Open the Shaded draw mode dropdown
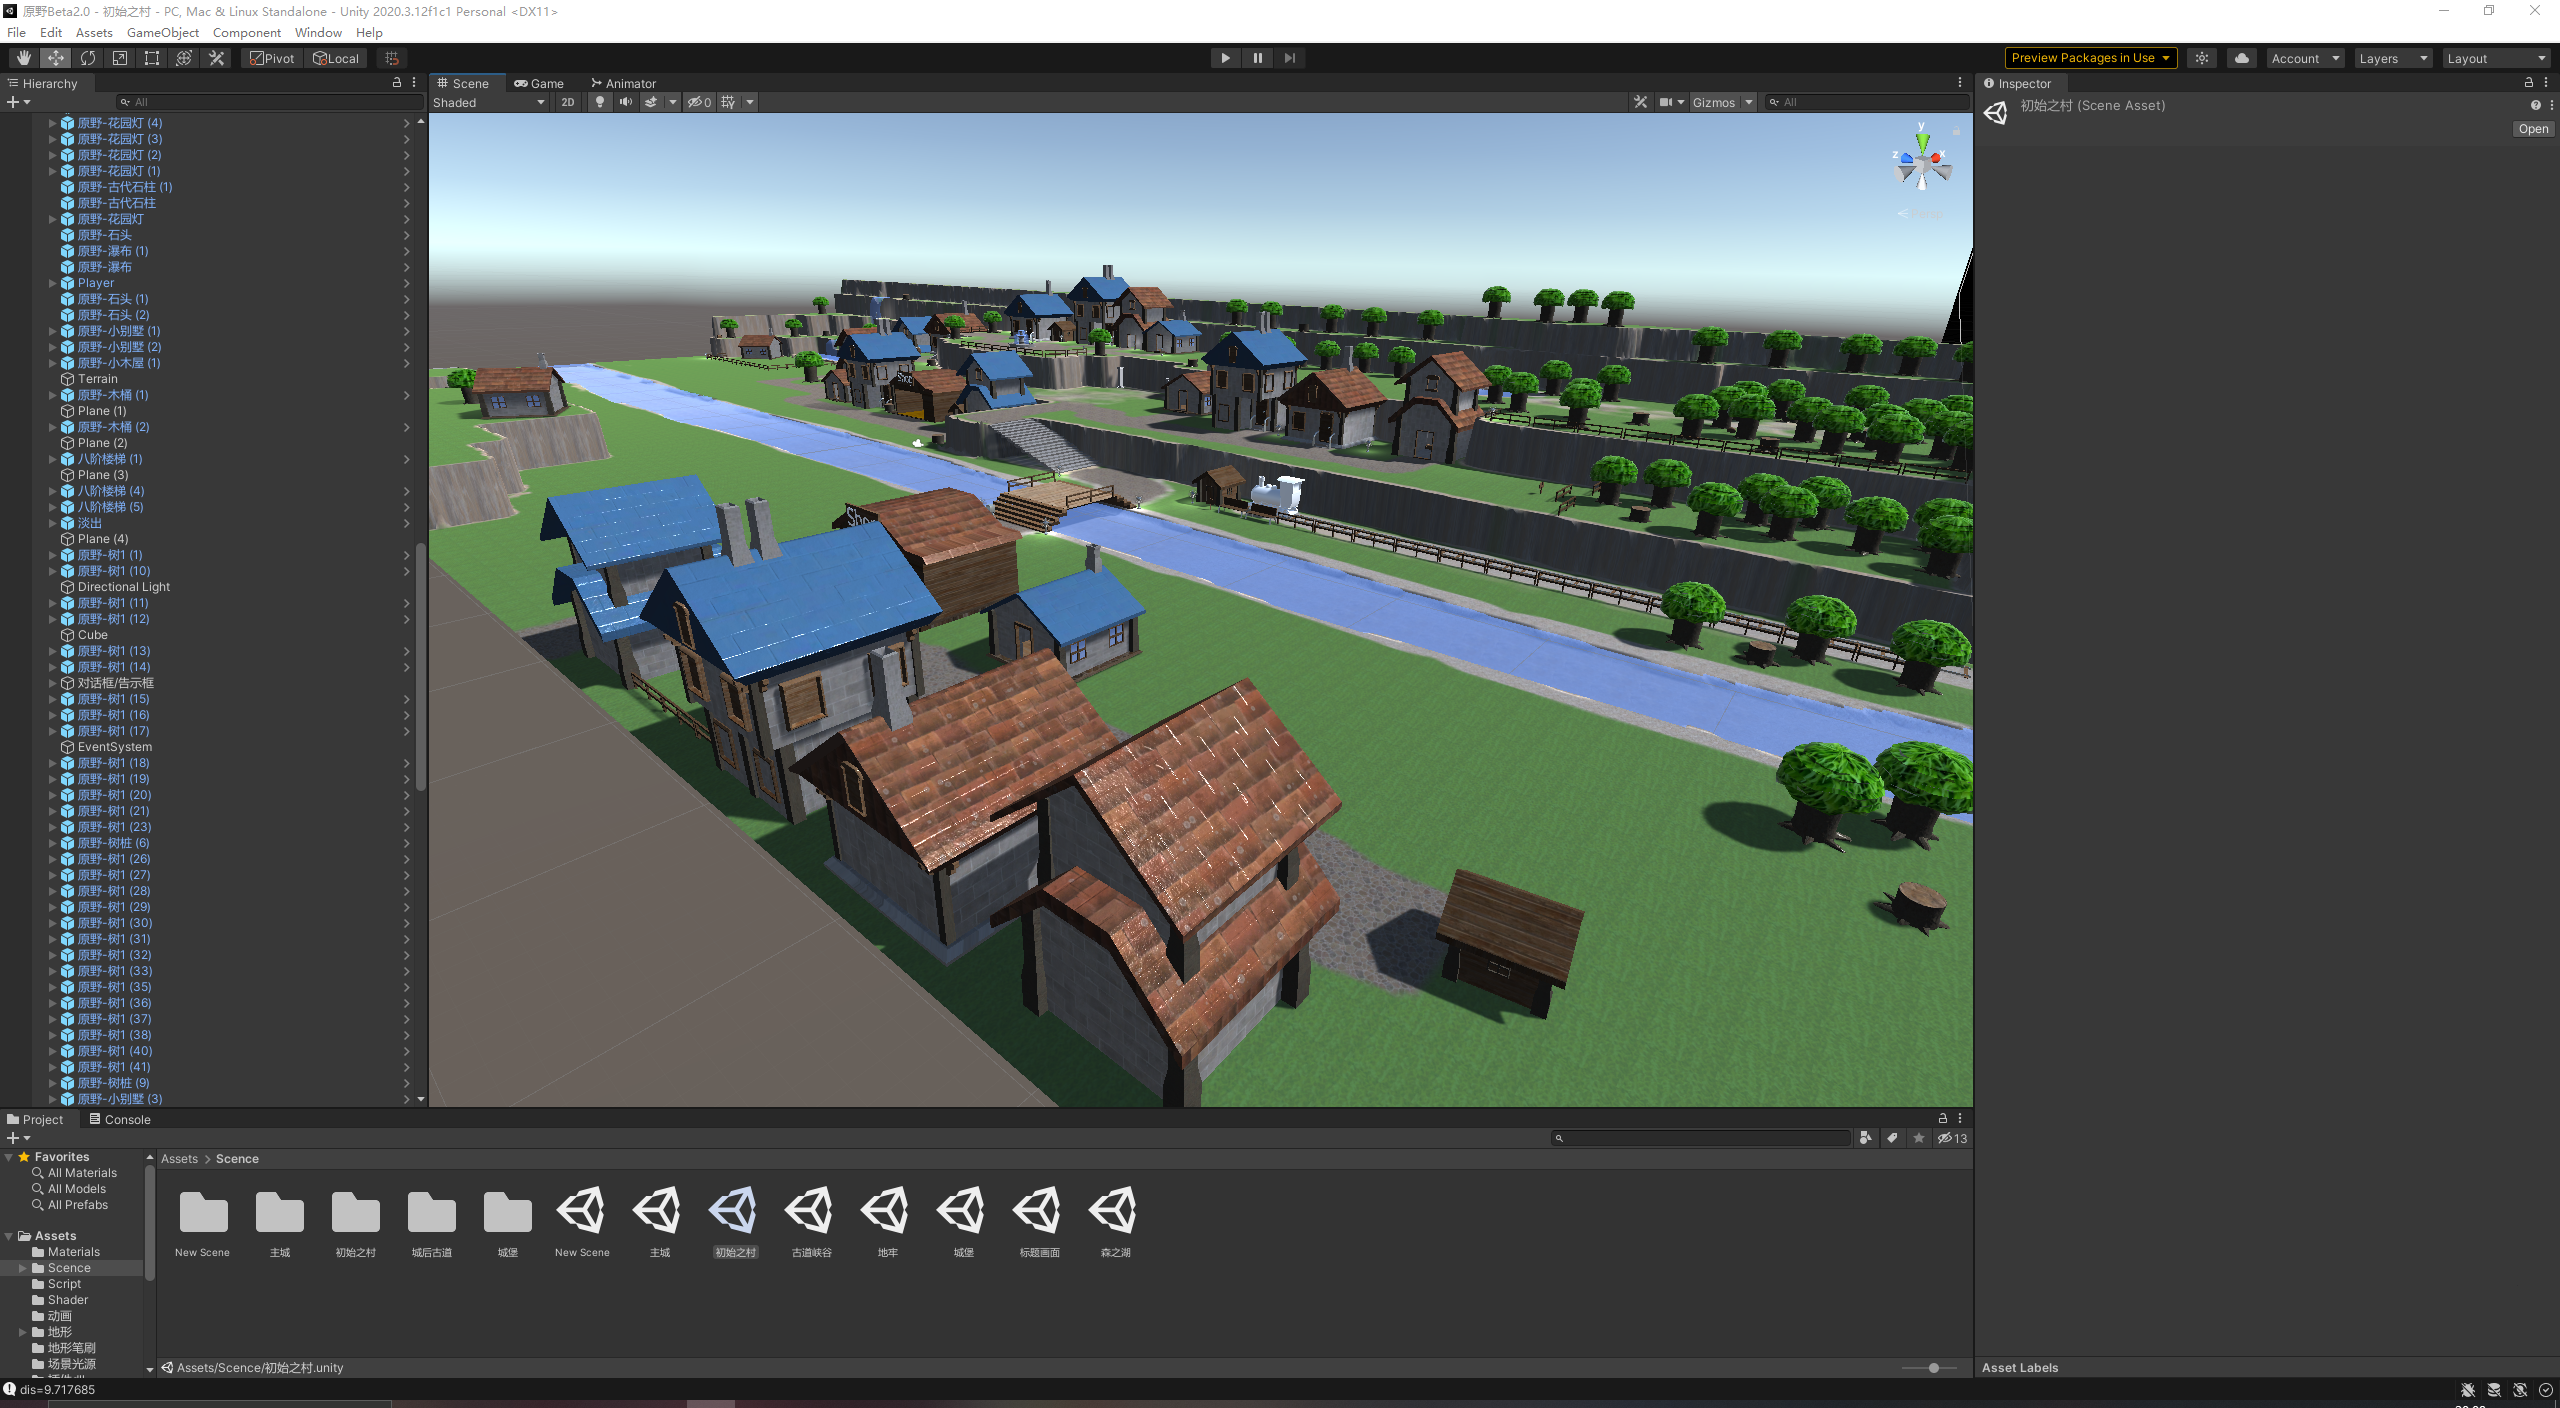 pyautogui.click(x=489, y=102)
